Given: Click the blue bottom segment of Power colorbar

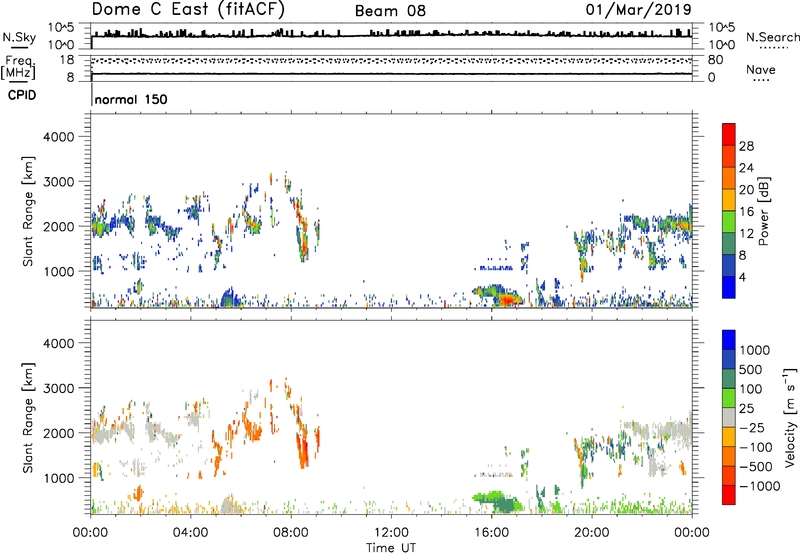Looking at the screenshot, I should 729,288.
